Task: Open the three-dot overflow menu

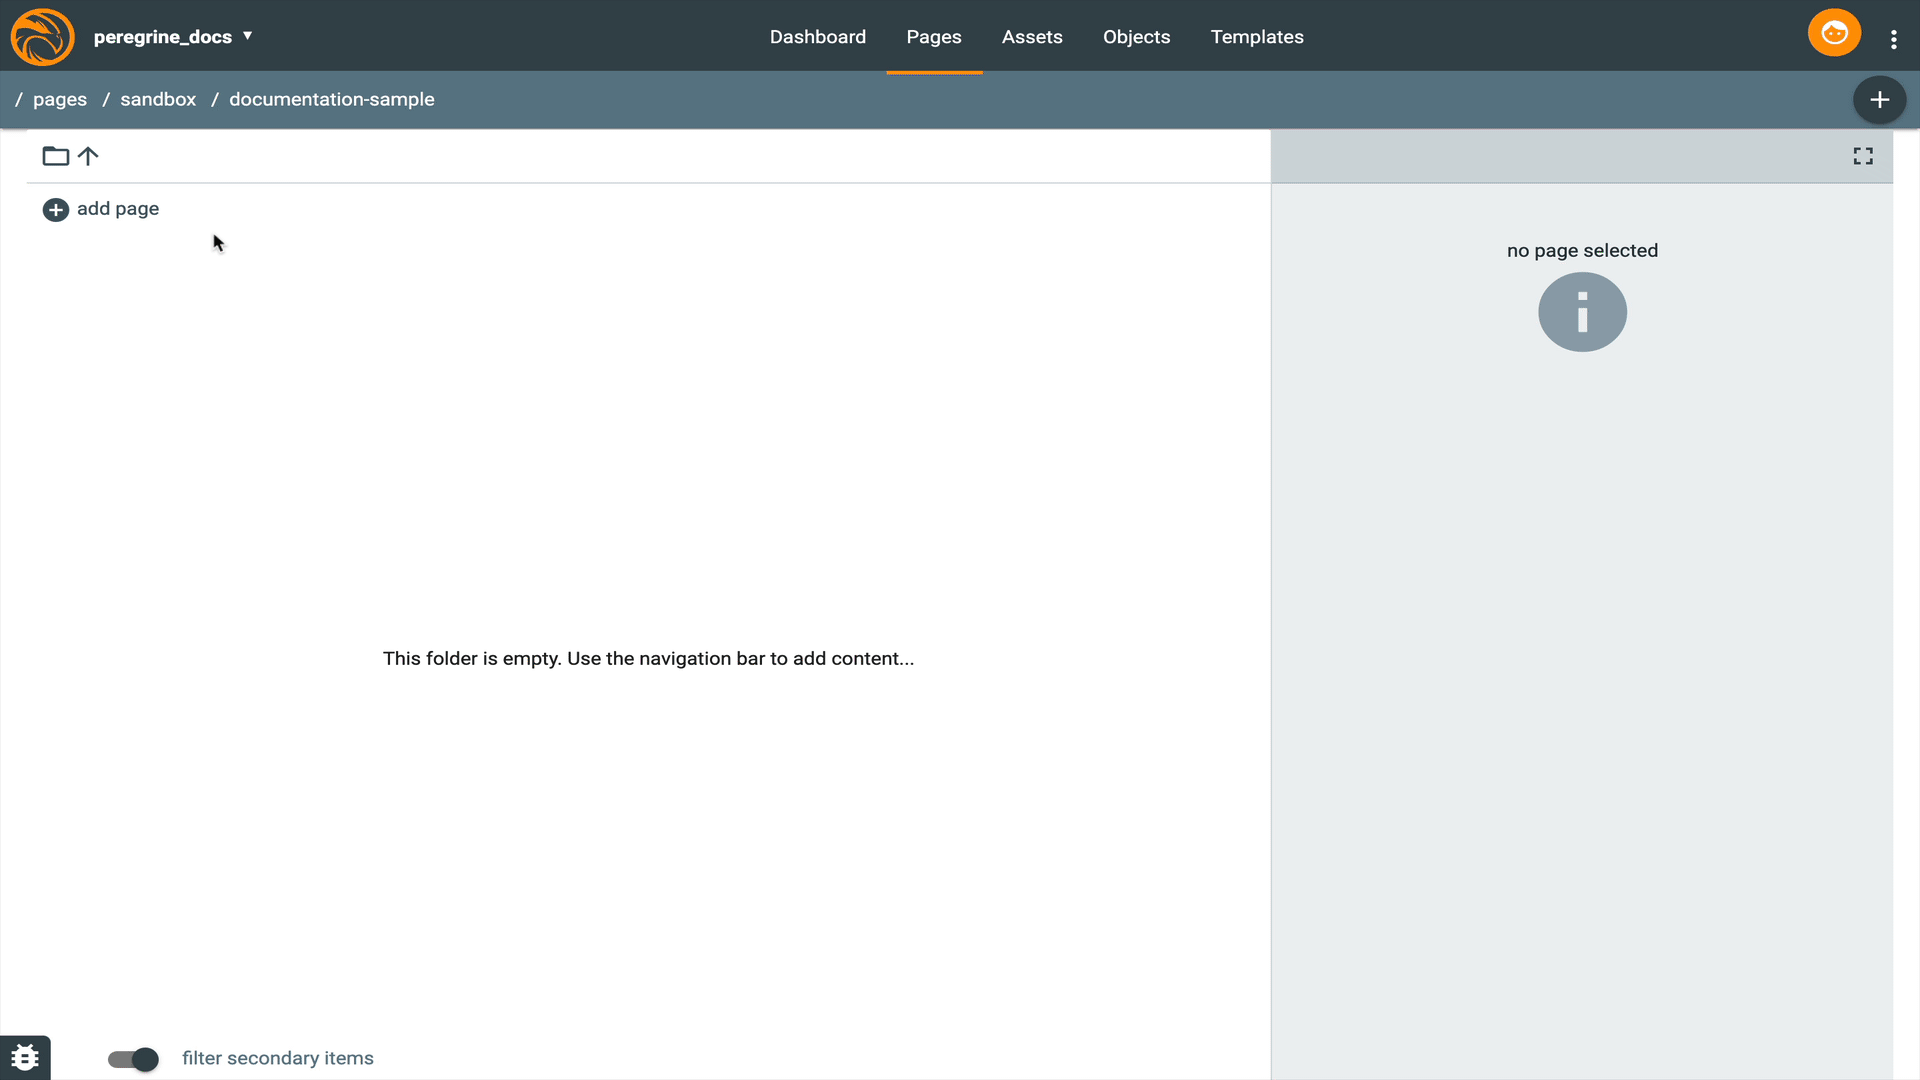Action: pyautogui.click(x=1893, y=39)
